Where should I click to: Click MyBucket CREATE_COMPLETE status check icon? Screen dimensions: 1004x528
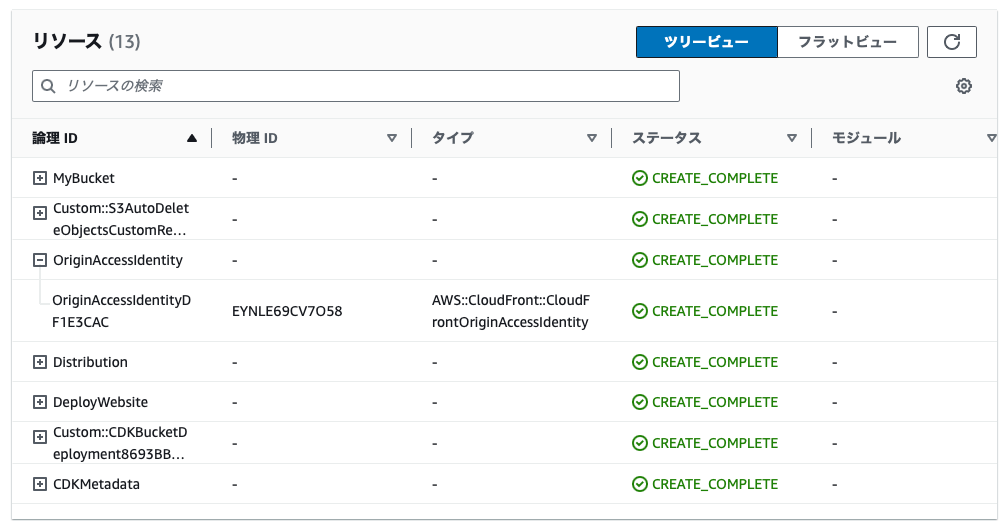[640, 178]
